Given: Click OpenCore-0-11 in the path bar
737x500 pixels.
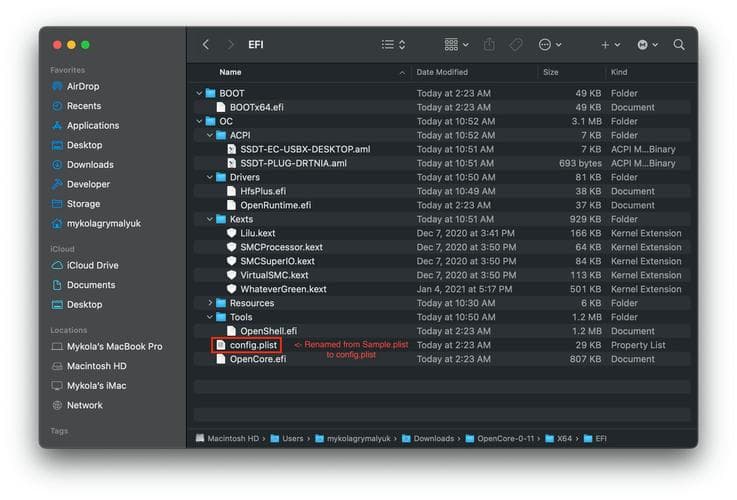Looking at the screenshot, I should point(500,438).
